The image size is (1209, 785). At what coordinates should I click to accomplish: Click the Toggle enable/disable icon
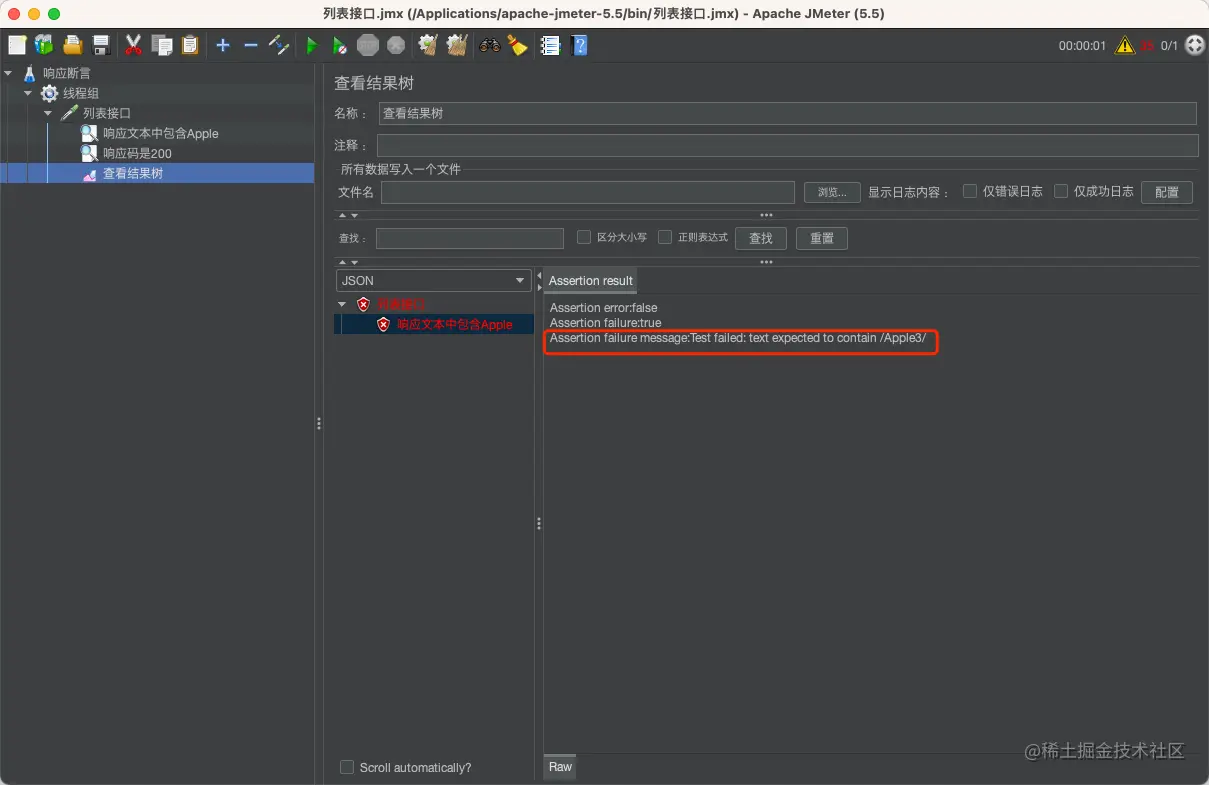pyautogui.click(x=279, y=45)
